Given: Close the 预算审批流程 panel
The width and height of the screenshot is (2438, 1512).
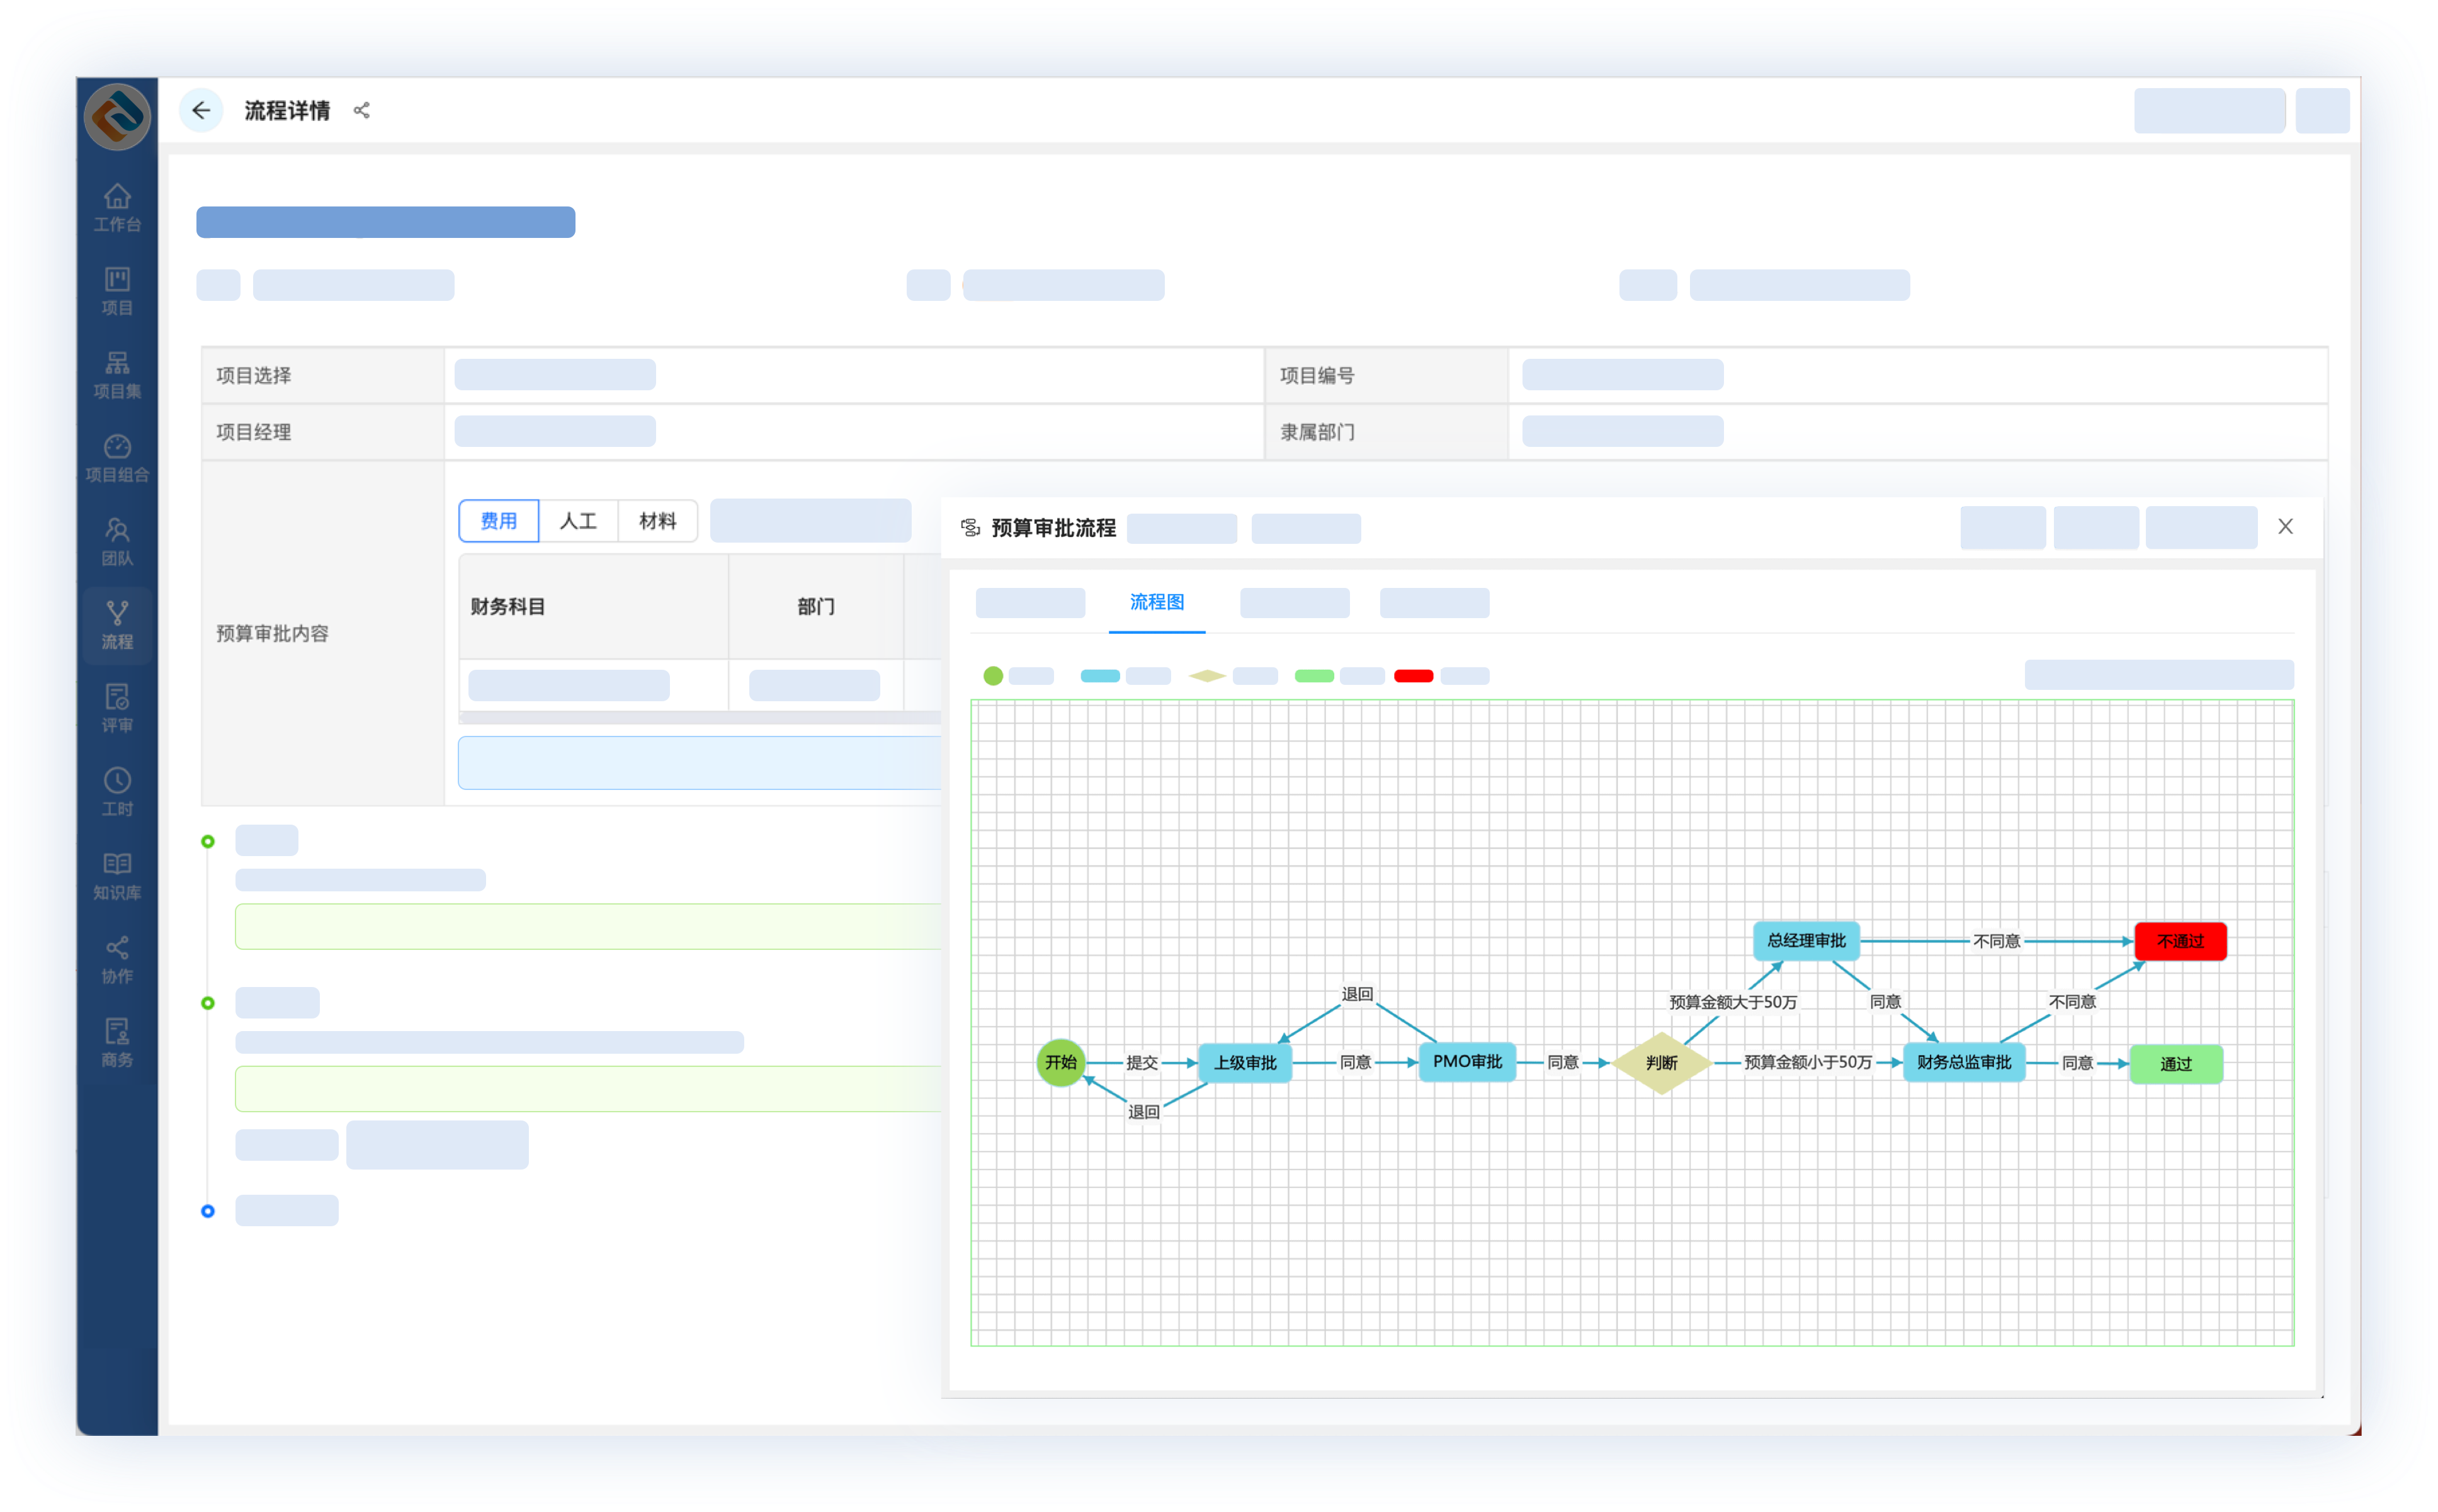Looking at the screenshot, I should point(2285,527).
